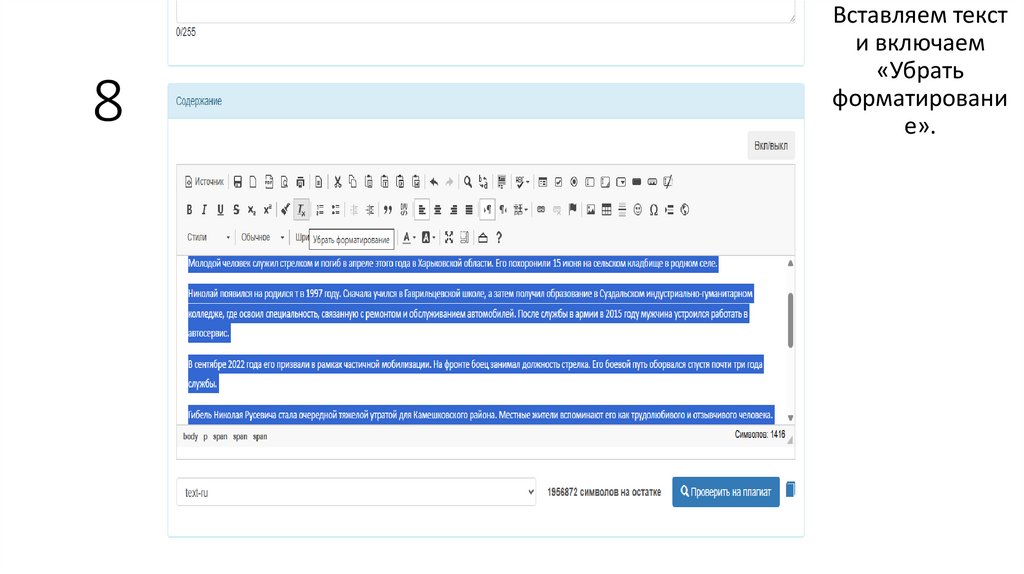The image size is (1024, 574).
Task: Click the Redo arrow icon
Action: [x=449, y=182]
